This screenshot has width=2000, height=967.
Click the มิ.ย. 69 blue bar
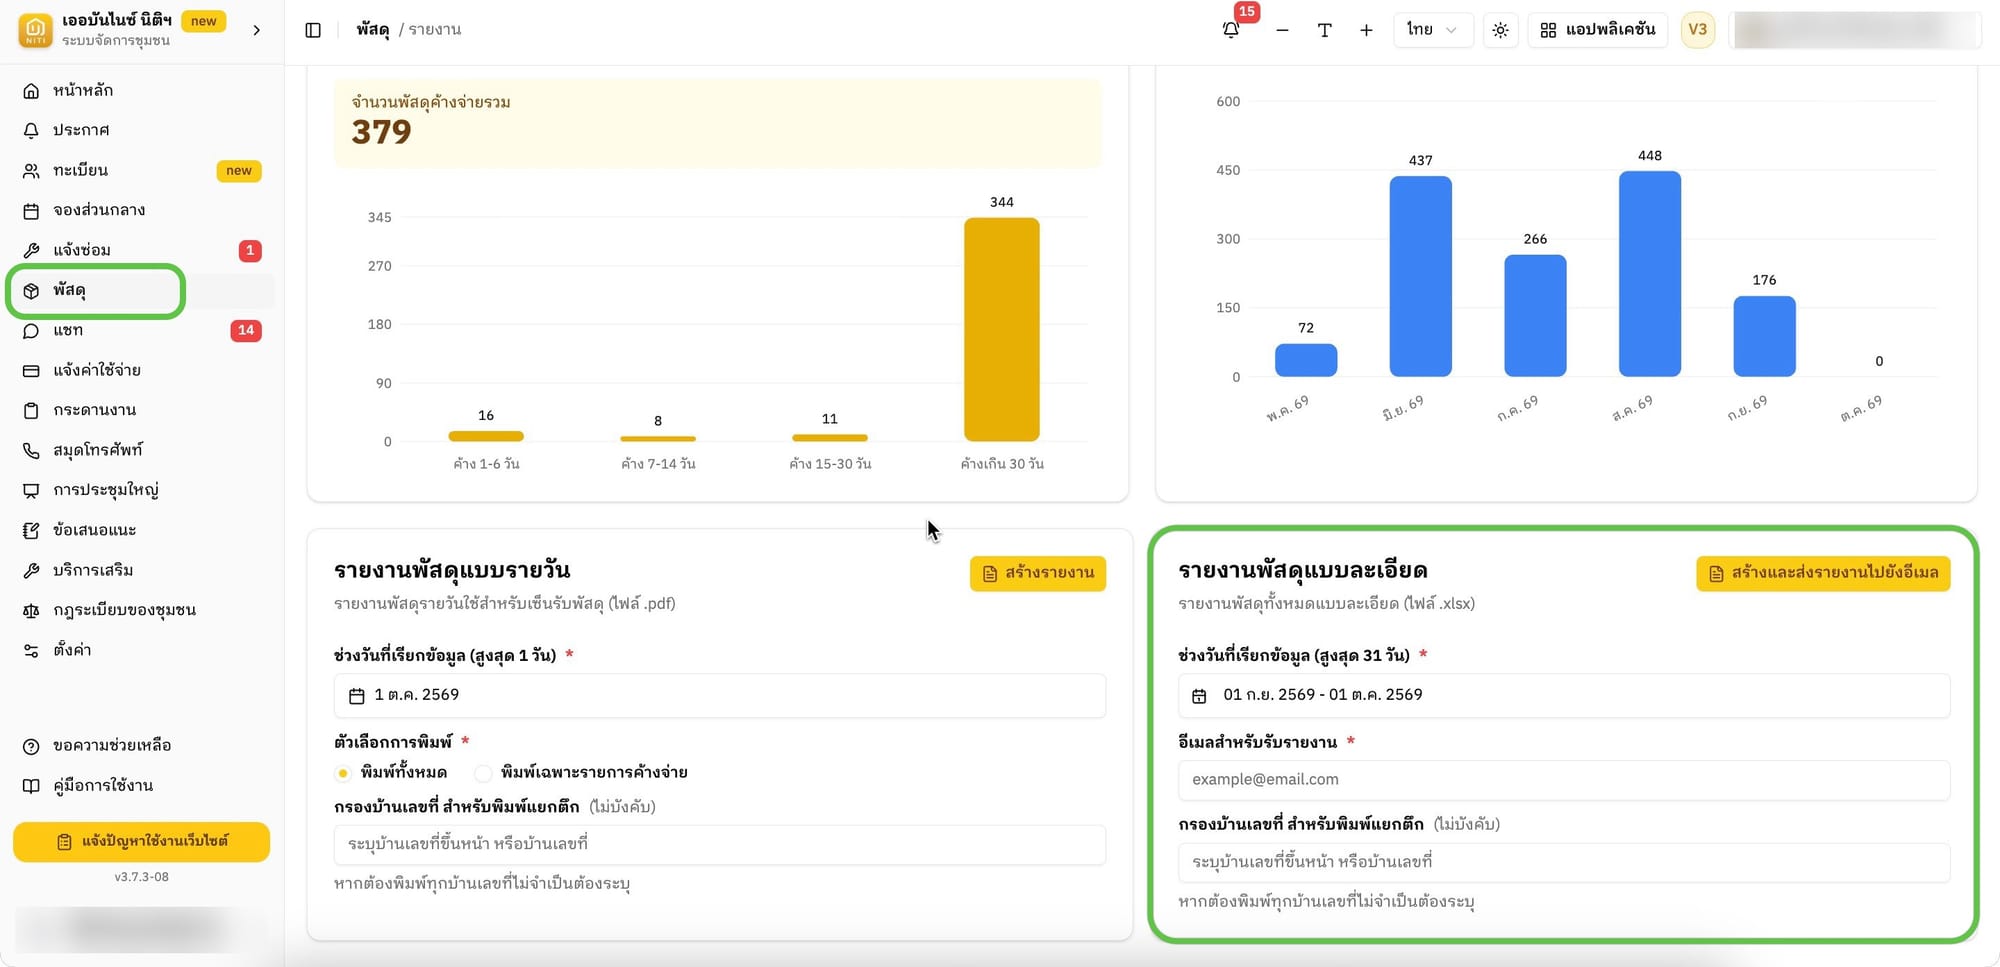(x=1420, y=276)
